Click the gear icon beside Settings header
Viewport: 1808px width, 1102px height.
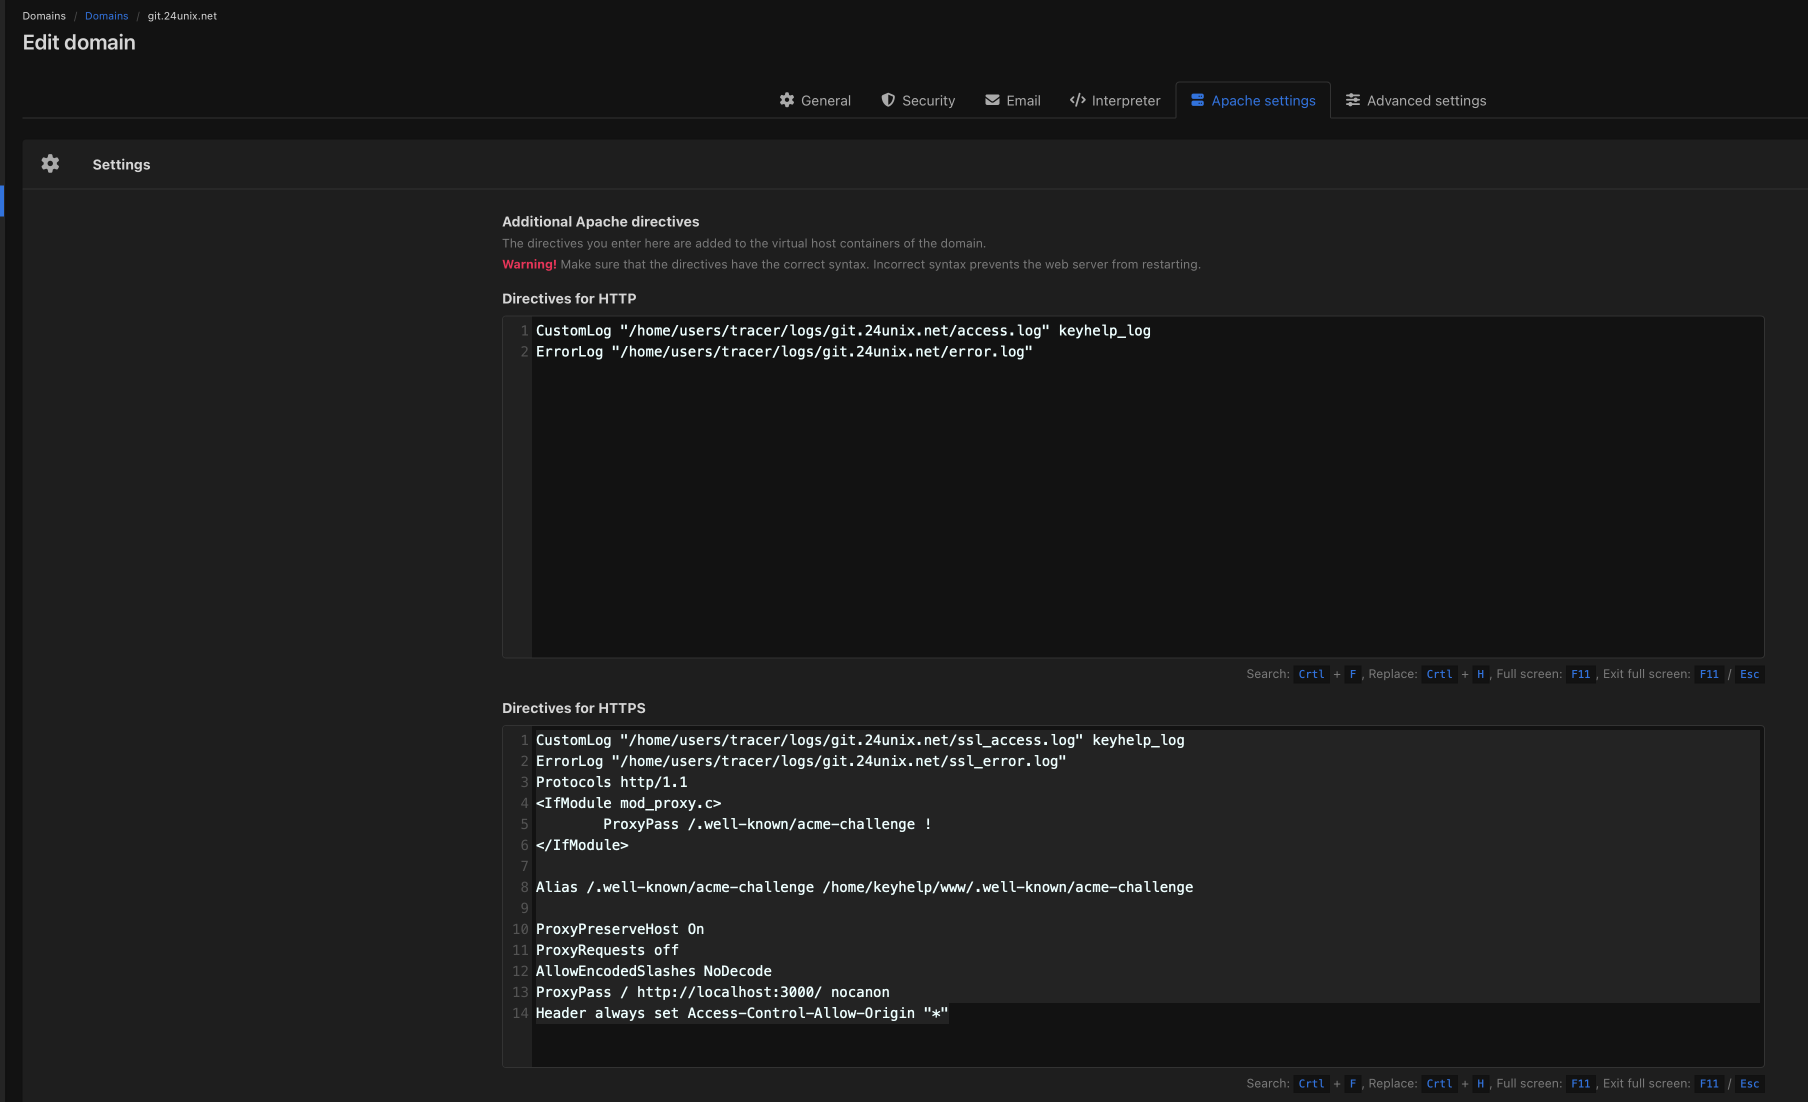50,164
